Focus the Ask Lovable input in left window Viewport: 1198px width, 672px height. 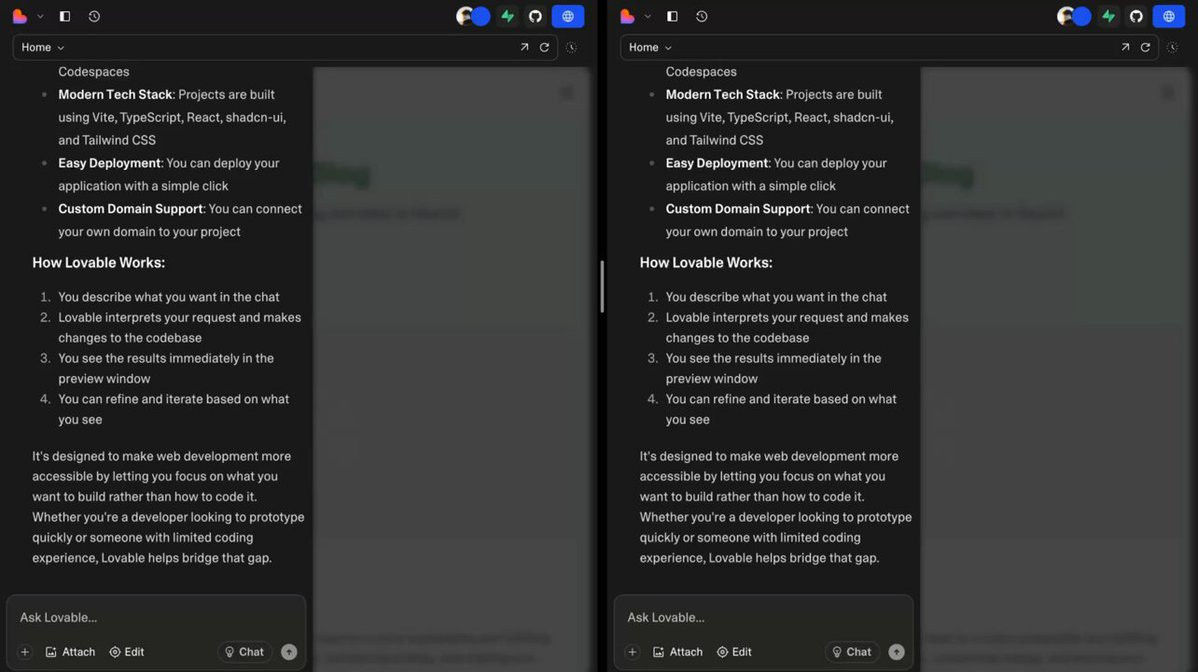point(156,617)
